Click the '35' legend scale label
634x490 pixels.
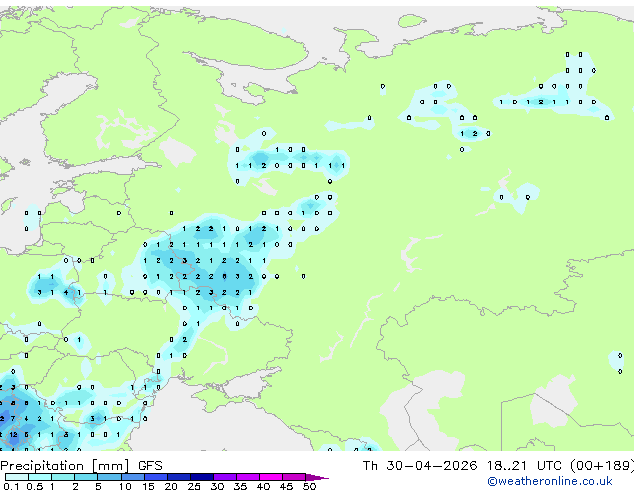(240, 486)
